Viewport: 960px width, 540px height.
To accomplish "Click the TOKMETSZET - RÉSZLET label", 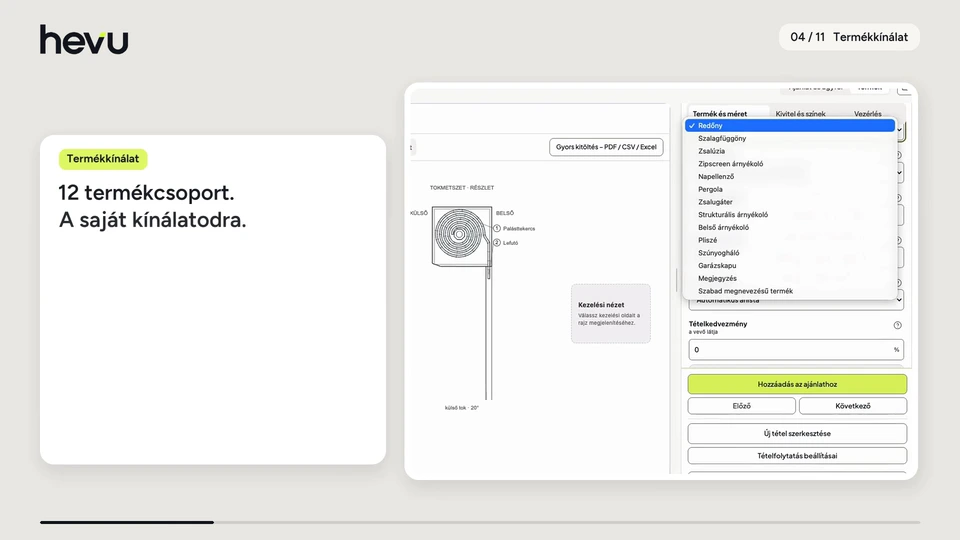I will click(x=462, y=188).
